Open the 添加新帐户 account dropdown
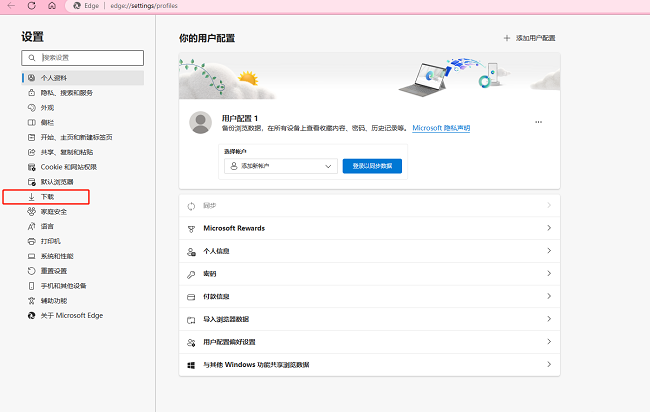650x412 pixels. [x=279, y=166]
